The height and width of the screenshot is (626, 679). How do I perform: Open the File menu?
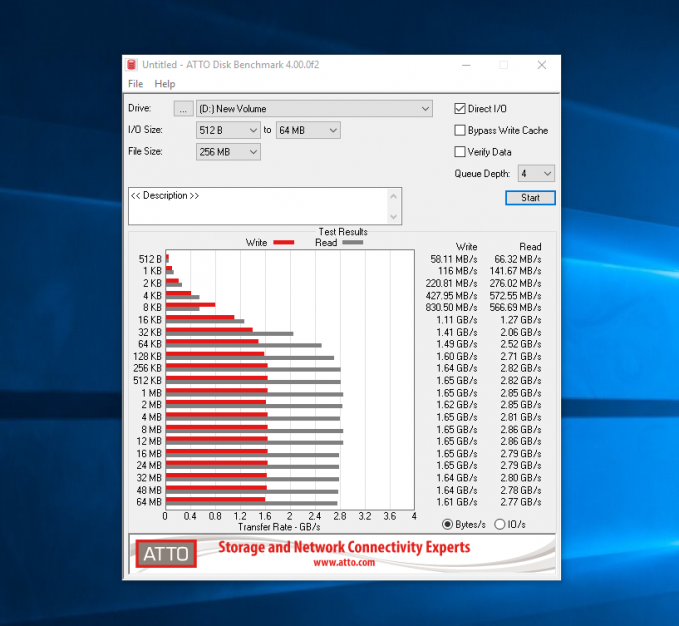coord(135,84)
